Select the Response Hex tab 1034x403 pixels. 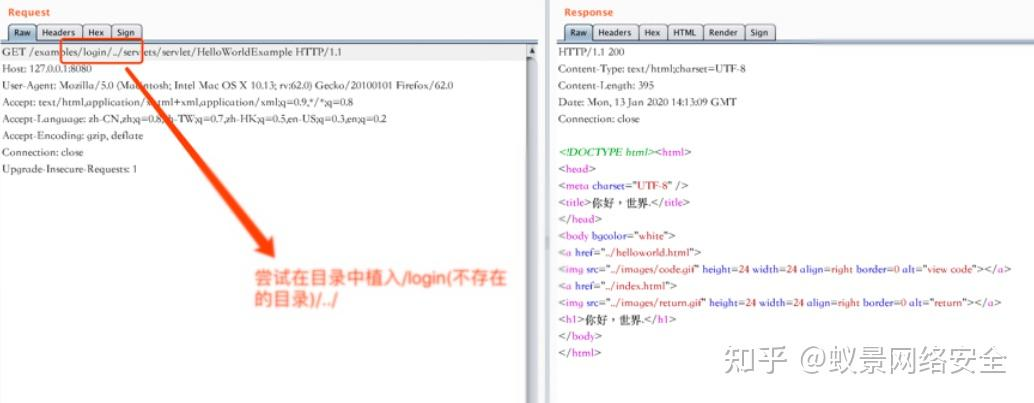tap(652, 32)
